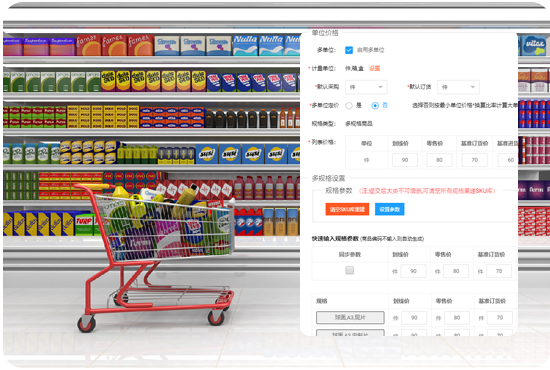Image resolution: width=550 pixels, height=370 pixels.
Task: Click the orange 清空SKU库重建 button
Action: [x=347, y=209]
